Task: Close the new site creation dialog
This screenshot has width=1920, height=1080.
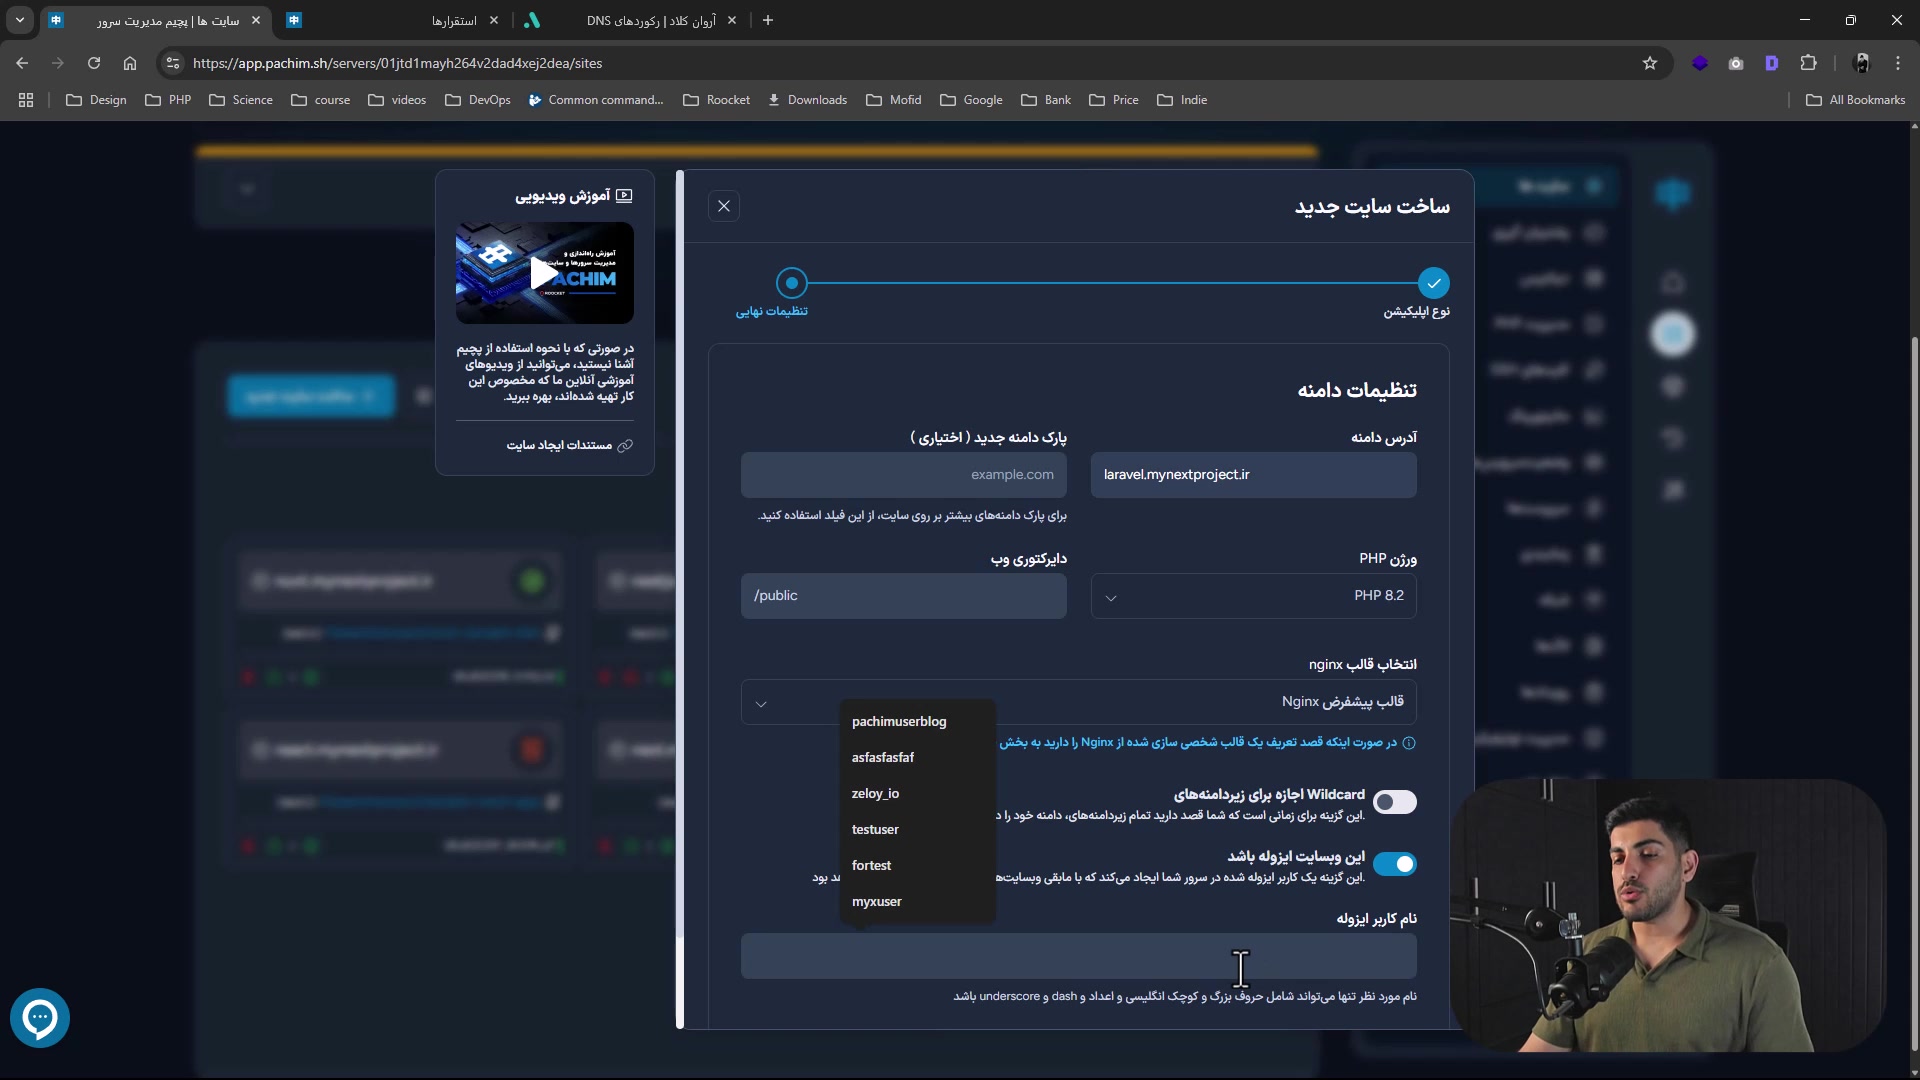Action: pos(724,206)
